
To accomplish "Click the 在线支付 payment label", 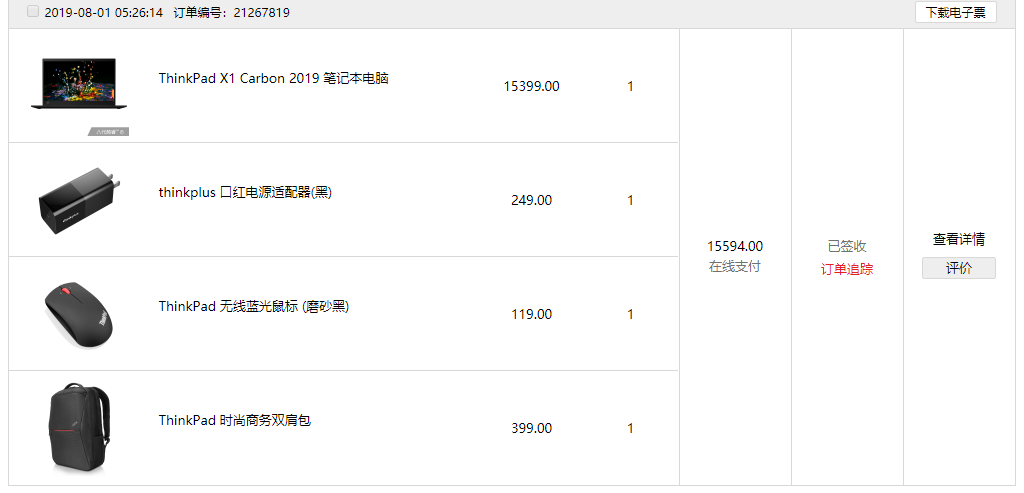I will pos(735,266).
